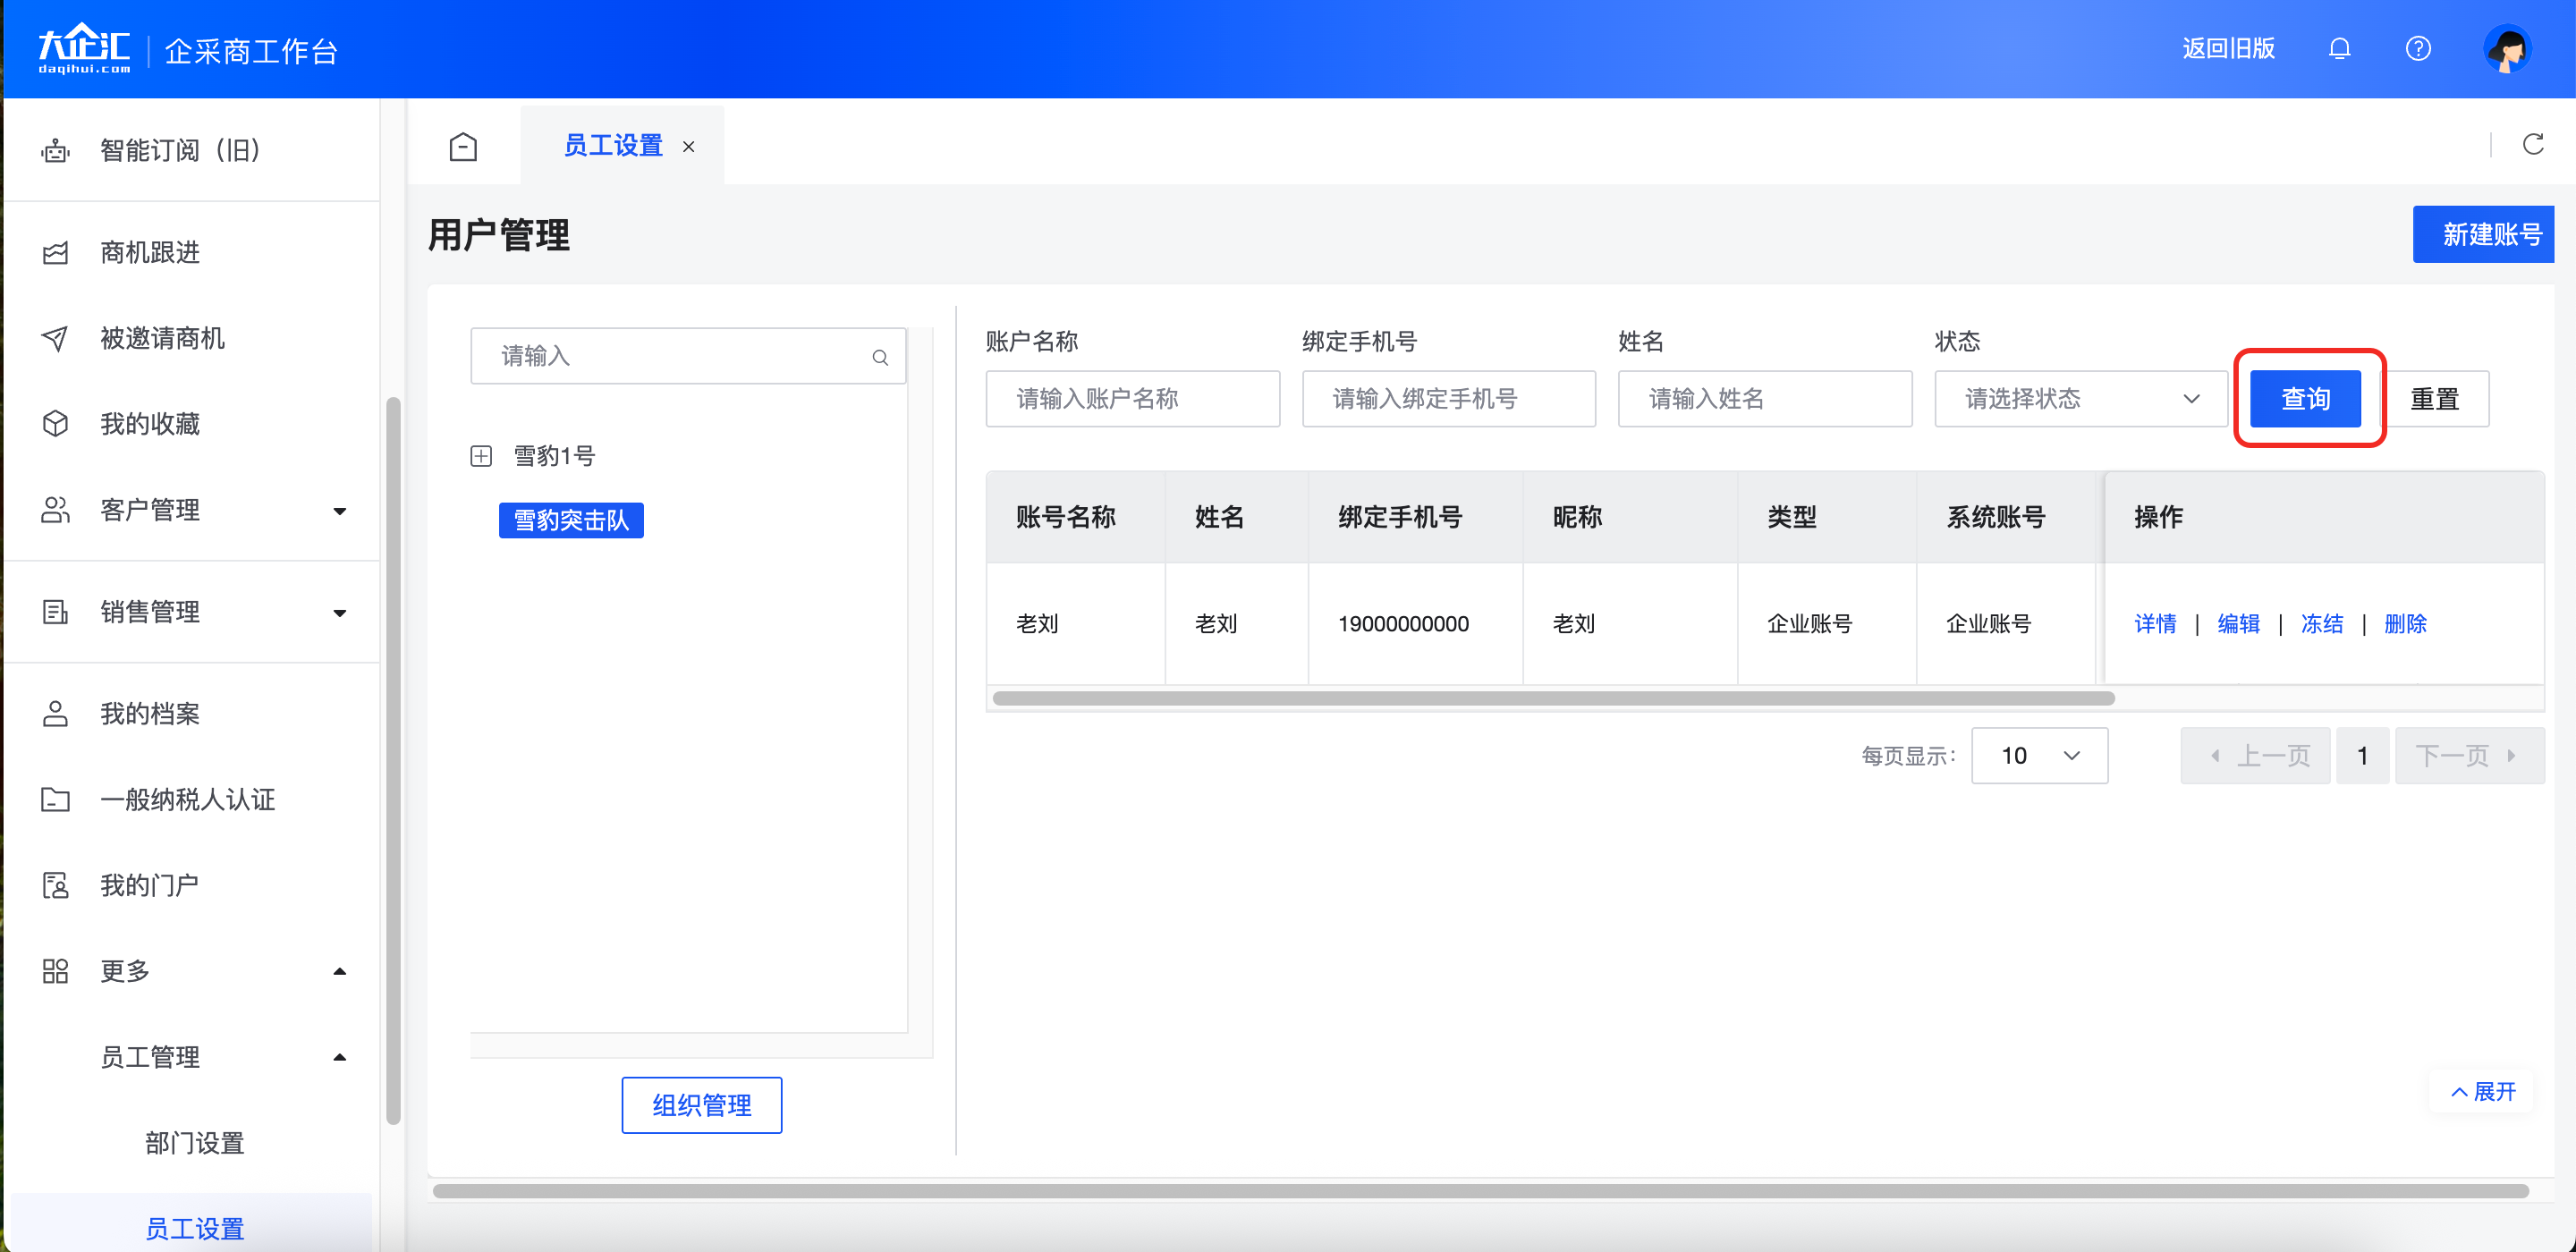Click the user avatar in header

[2508, 49]
